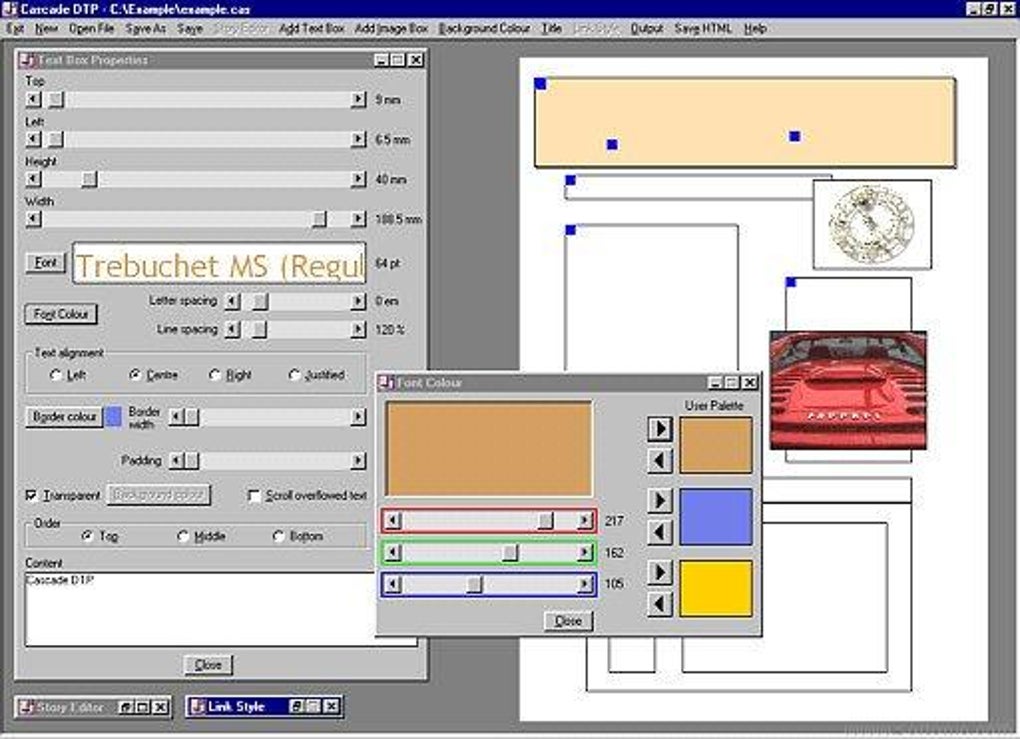
Task: Decrease Height with left arrow
Action: [33, 179]
